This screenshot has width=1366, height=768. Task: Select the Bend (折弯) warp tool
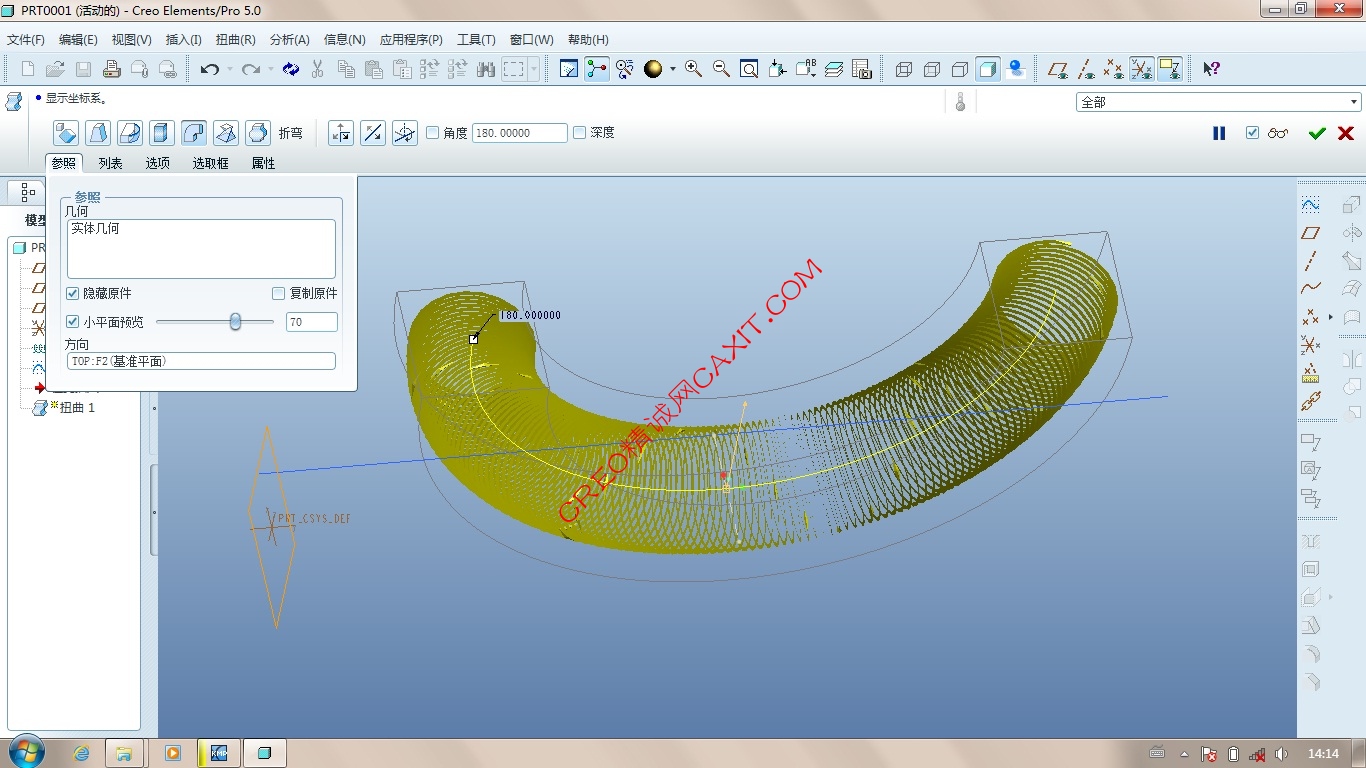pyautogui.click(x=194, y=132)
